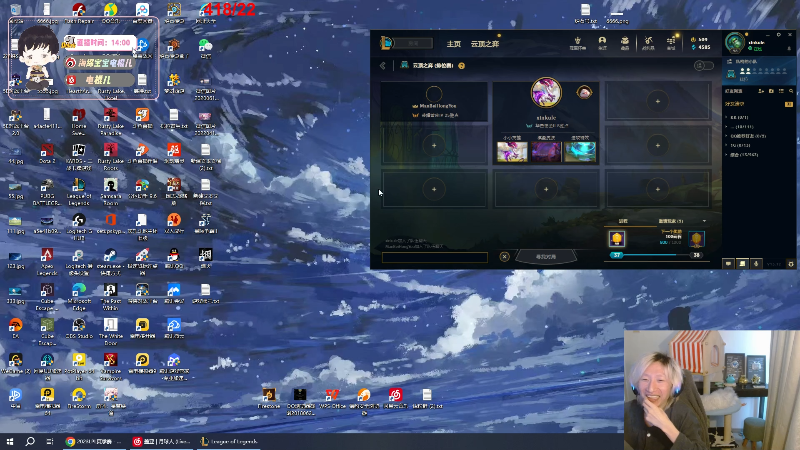
Task: Expand the fifth friends group arrow
Action: coord(727,154)
